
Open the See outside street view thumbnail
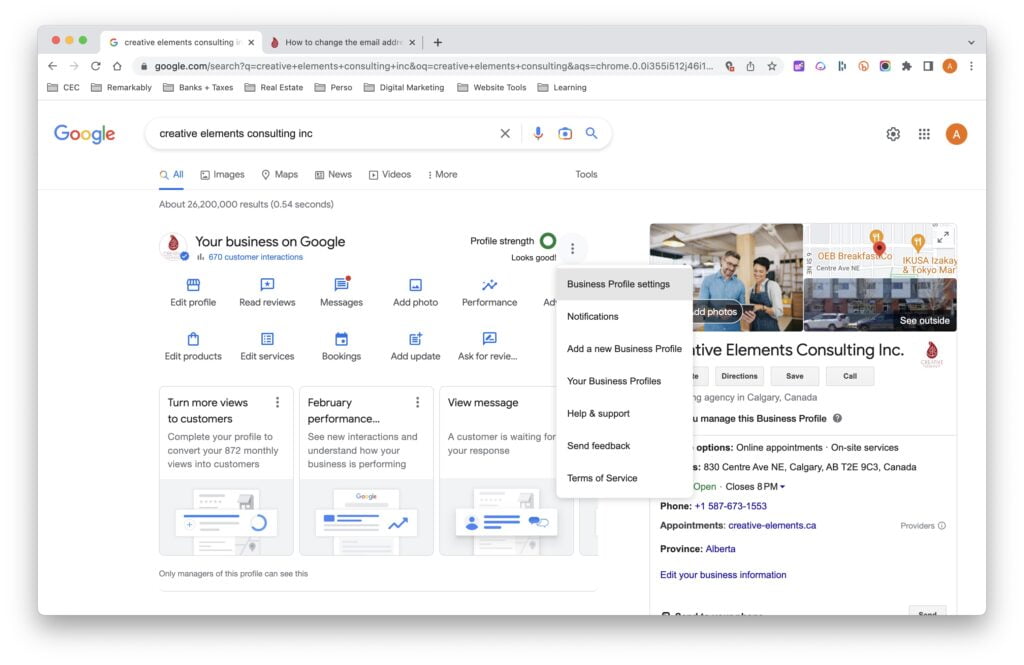[880, 305]
